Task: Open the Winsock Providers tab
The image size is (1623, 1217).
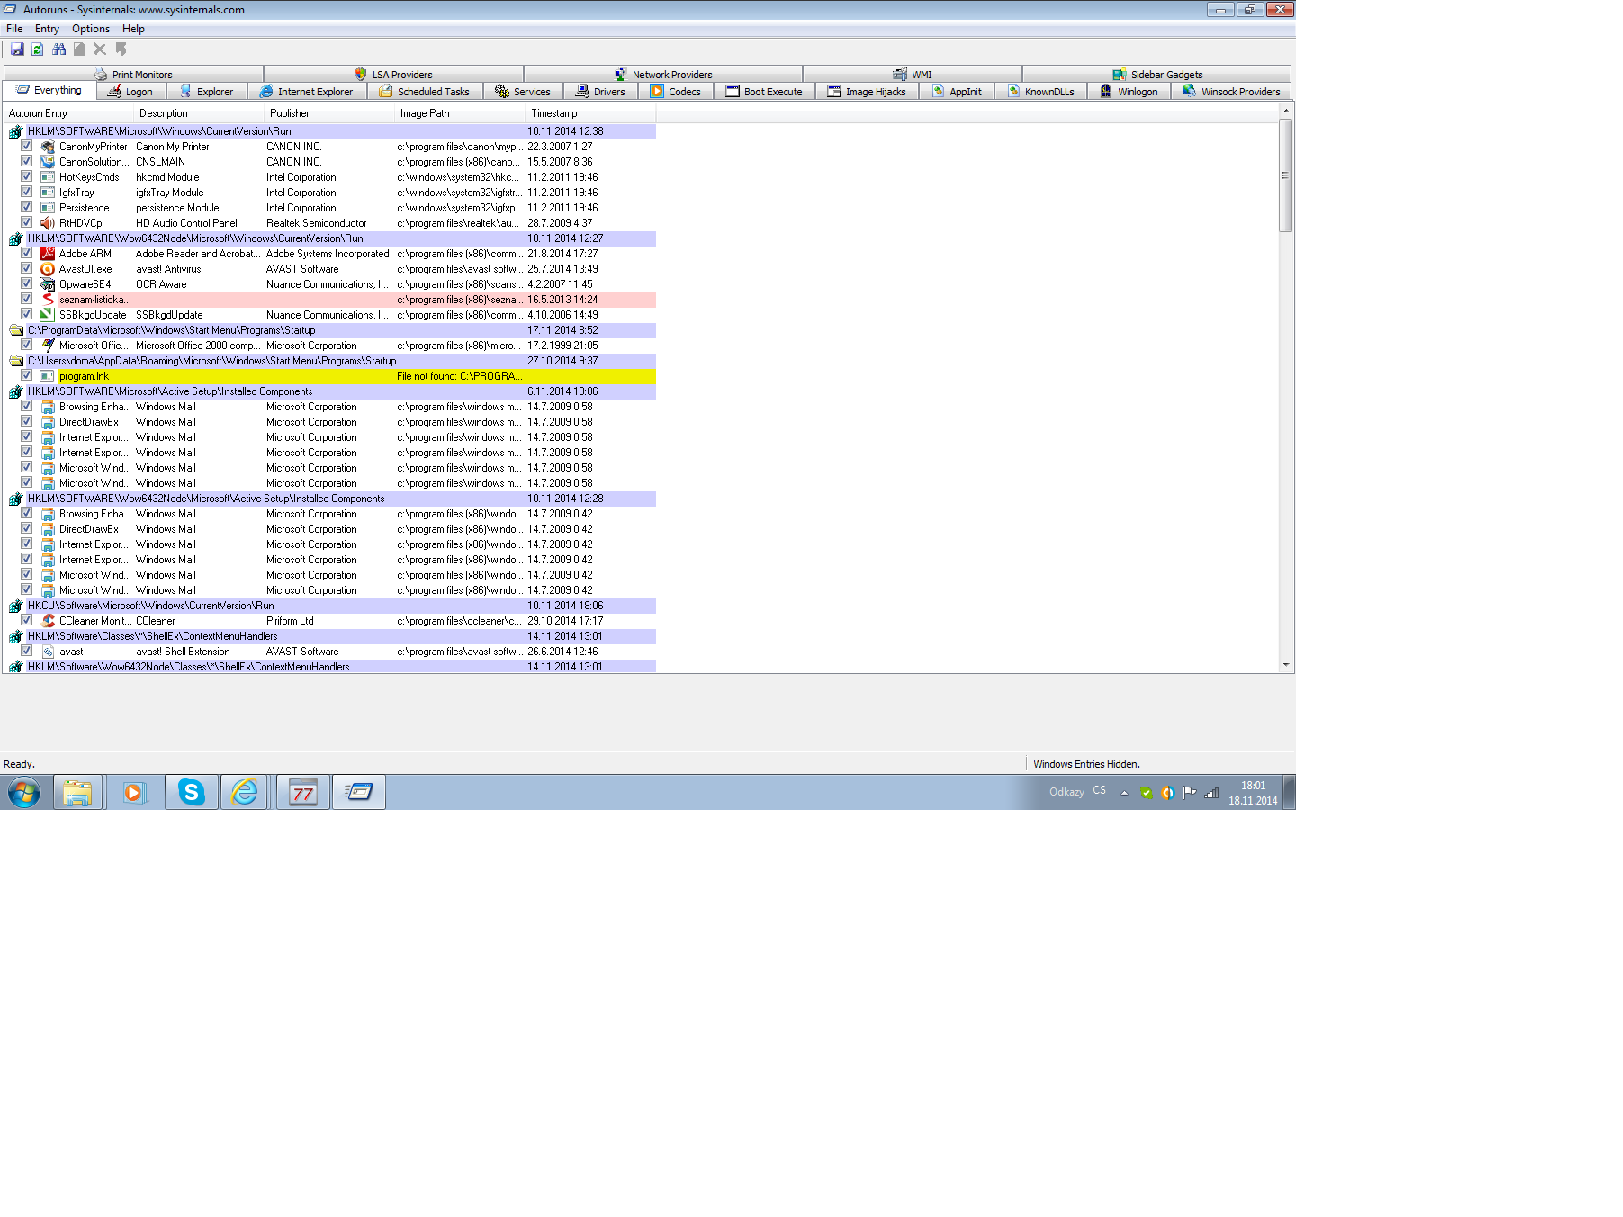Action: pos(1231,92)
